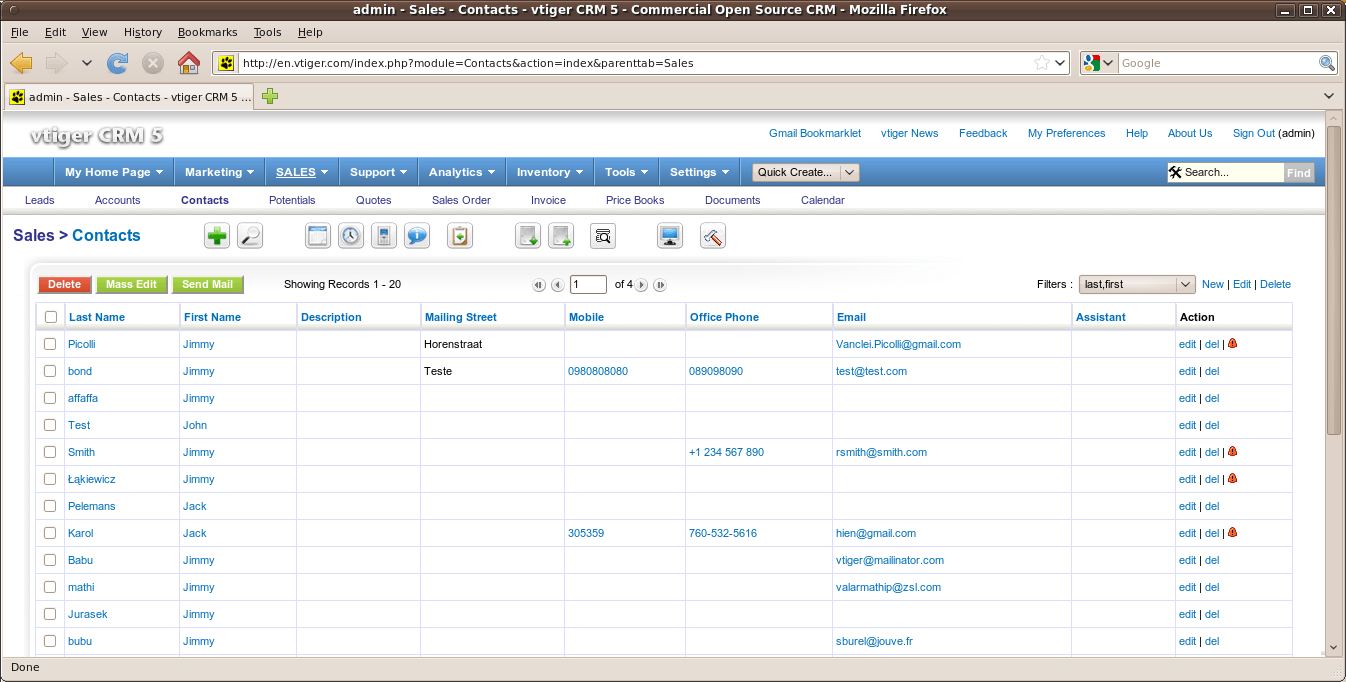Open the chat bubble icon
This screenshot has width=1346, height=682.
(417, 236)
